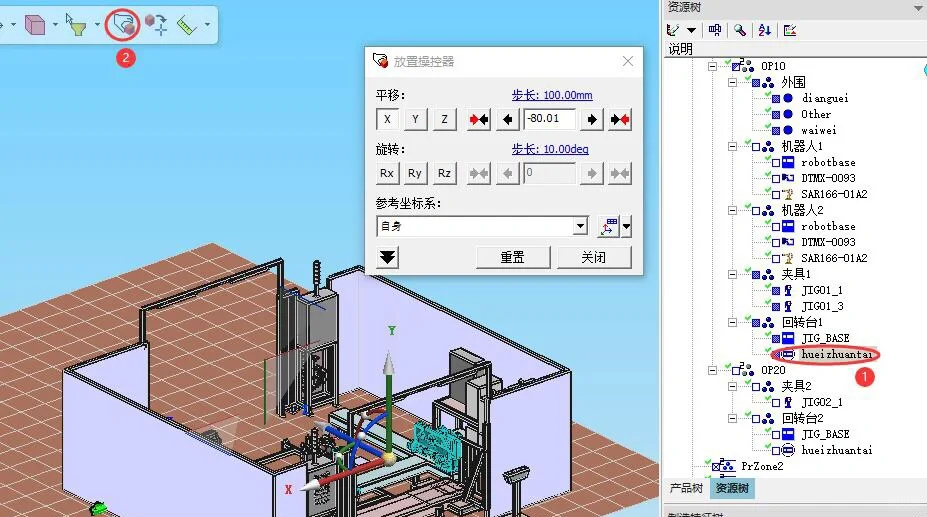
Task: Click the blue circle icon beside dianguei
Action: click(788, 98)
